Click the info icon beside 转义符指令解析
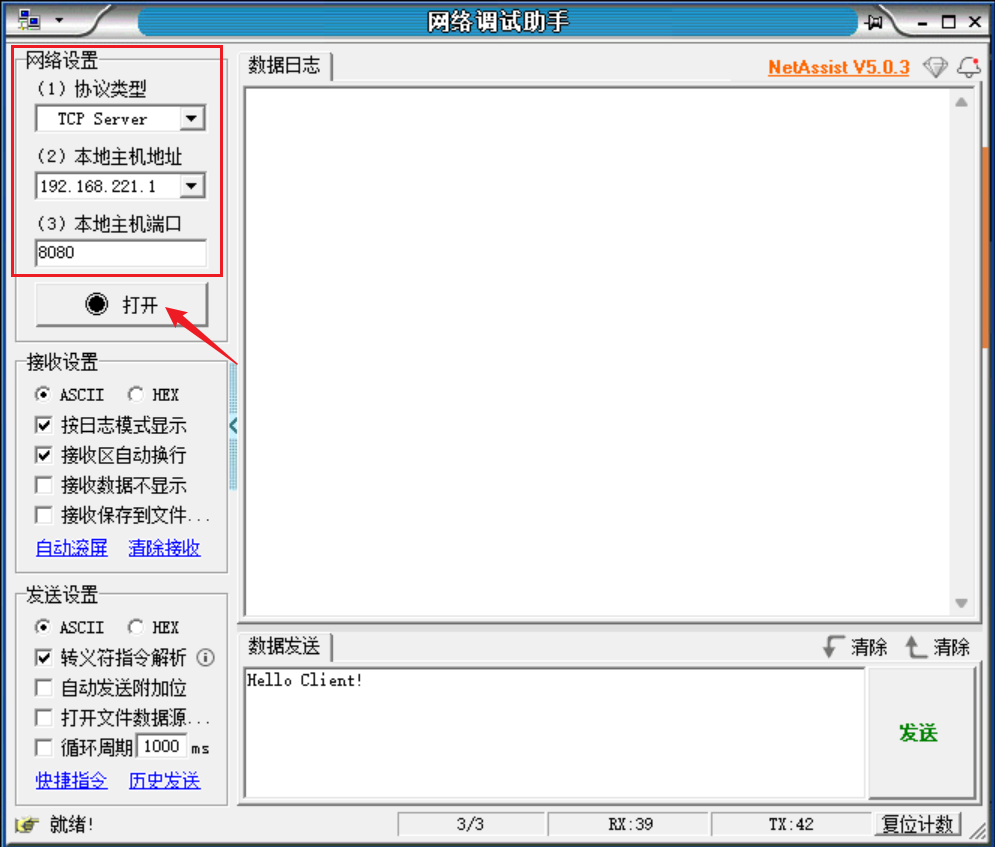The image size is (995, 847). coord(205,657)
